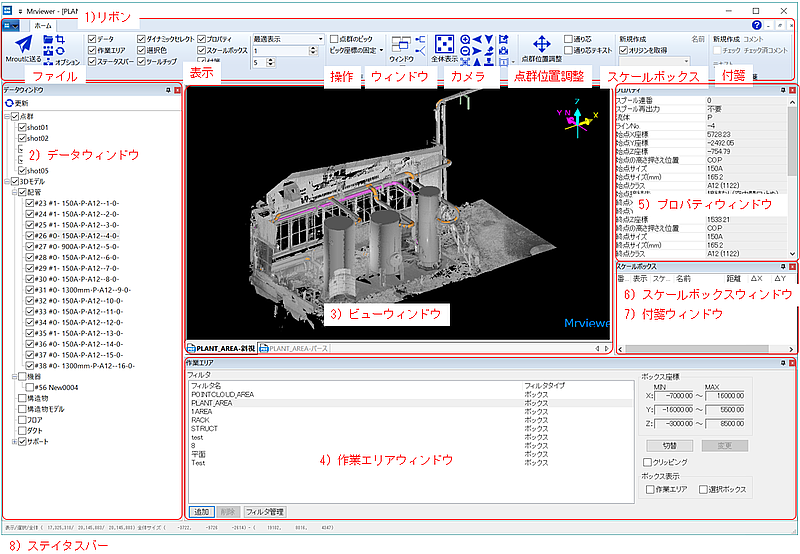
Task: Toggle the データ checkbox in ribbon
Action: pyautogui.click(x=92, y=39)
